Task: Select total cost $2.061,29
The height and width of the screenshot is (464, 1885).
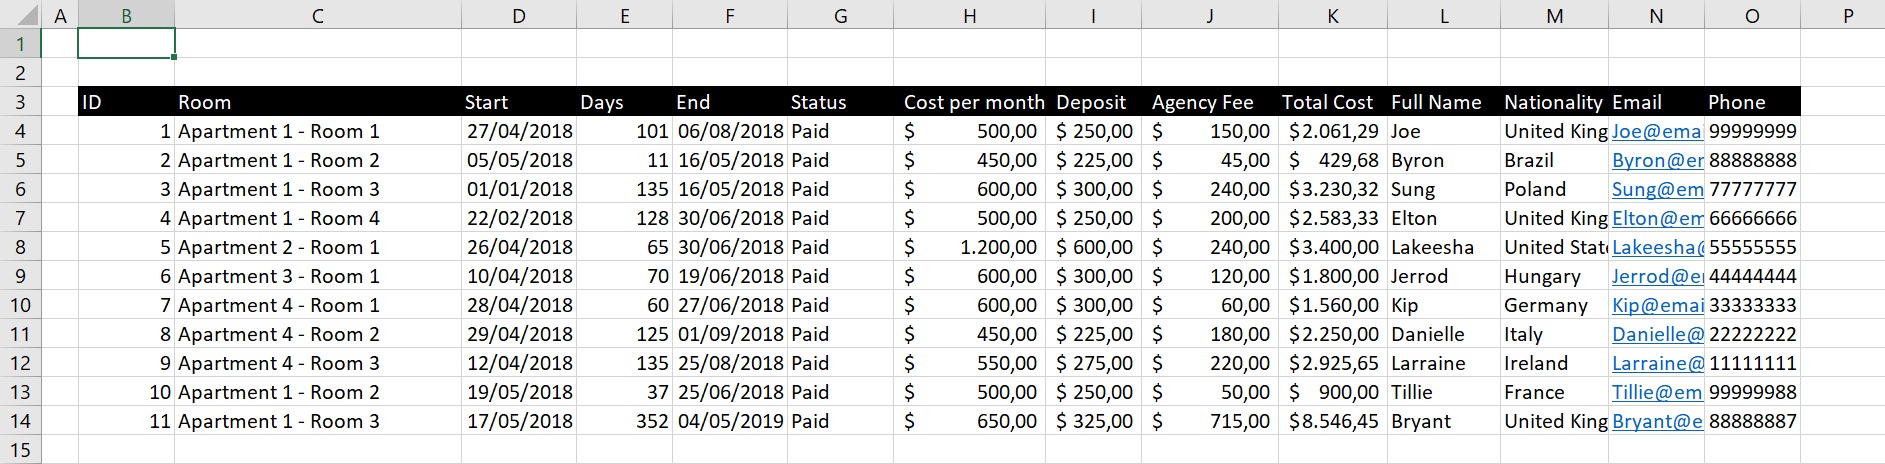Action: tap(1333, 131)
